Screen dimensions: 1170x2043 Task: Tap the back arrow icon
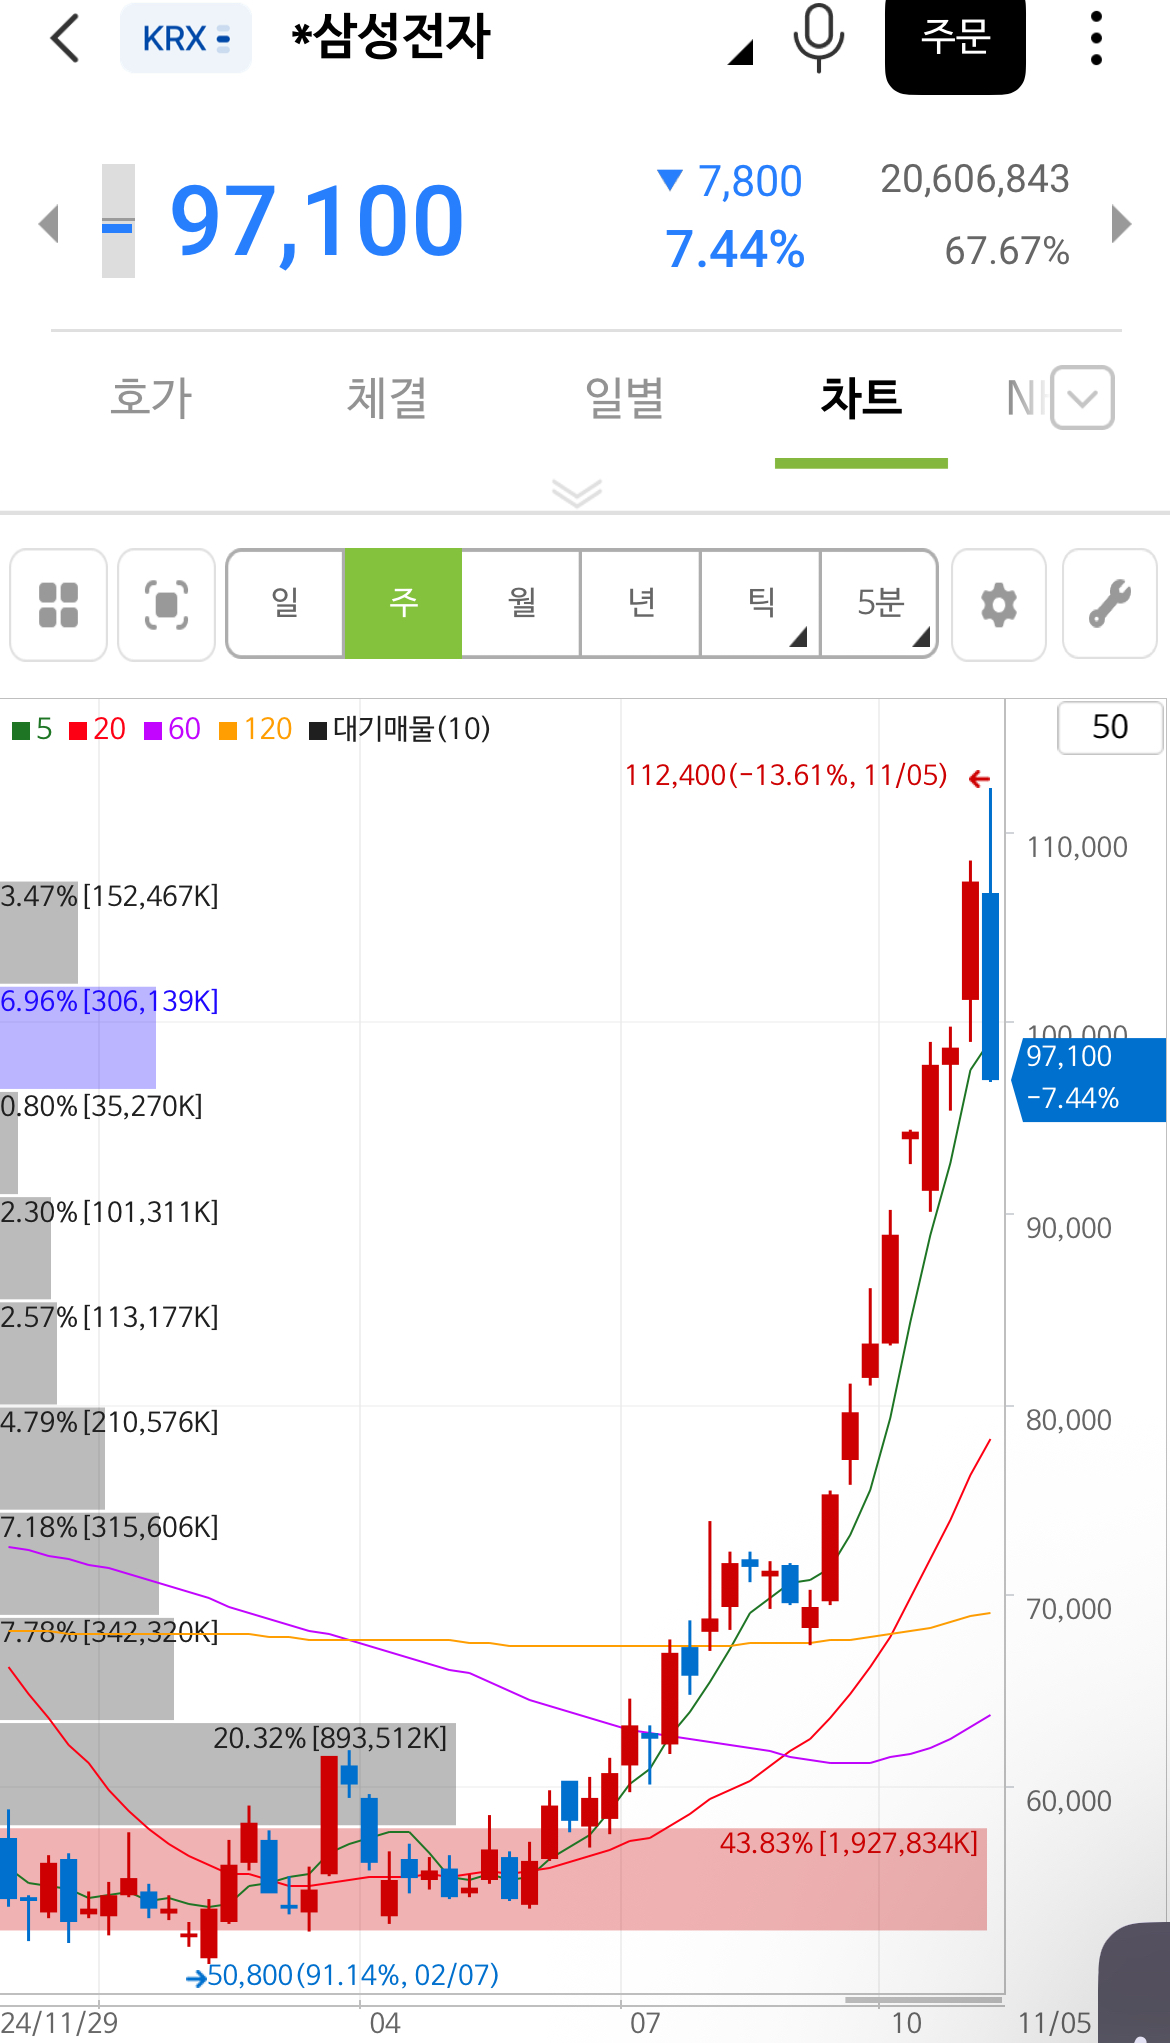pos(65,40)
